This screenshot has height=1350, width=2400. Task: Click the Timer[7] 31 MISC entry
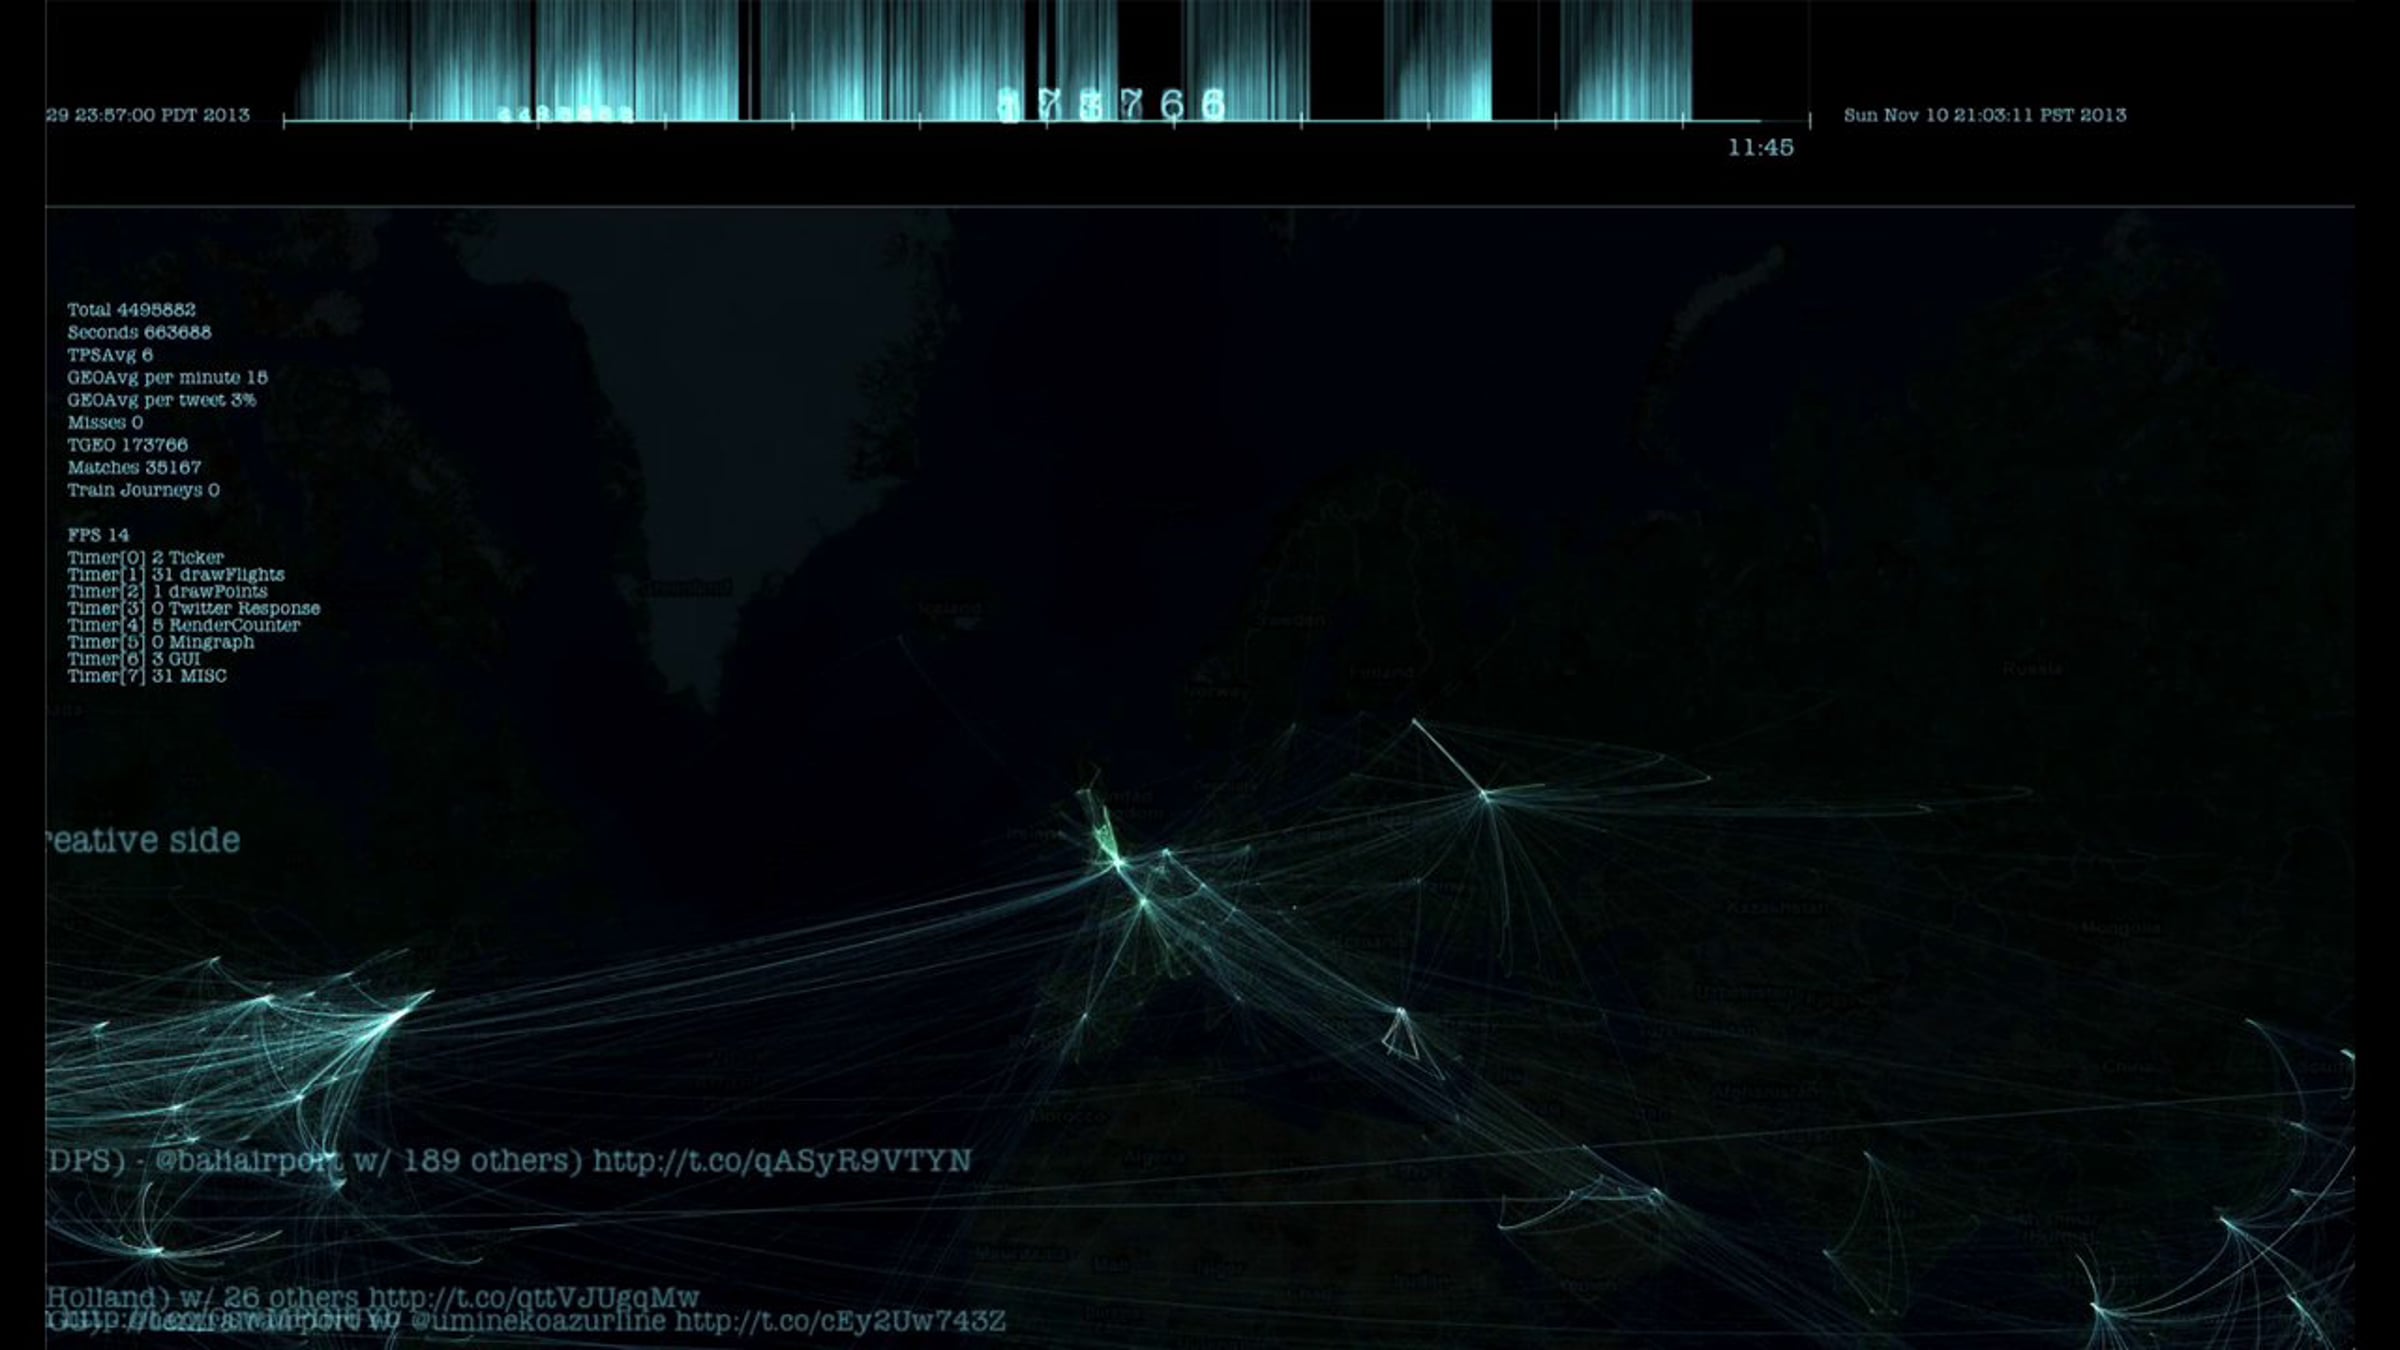[x=147, y=676]
